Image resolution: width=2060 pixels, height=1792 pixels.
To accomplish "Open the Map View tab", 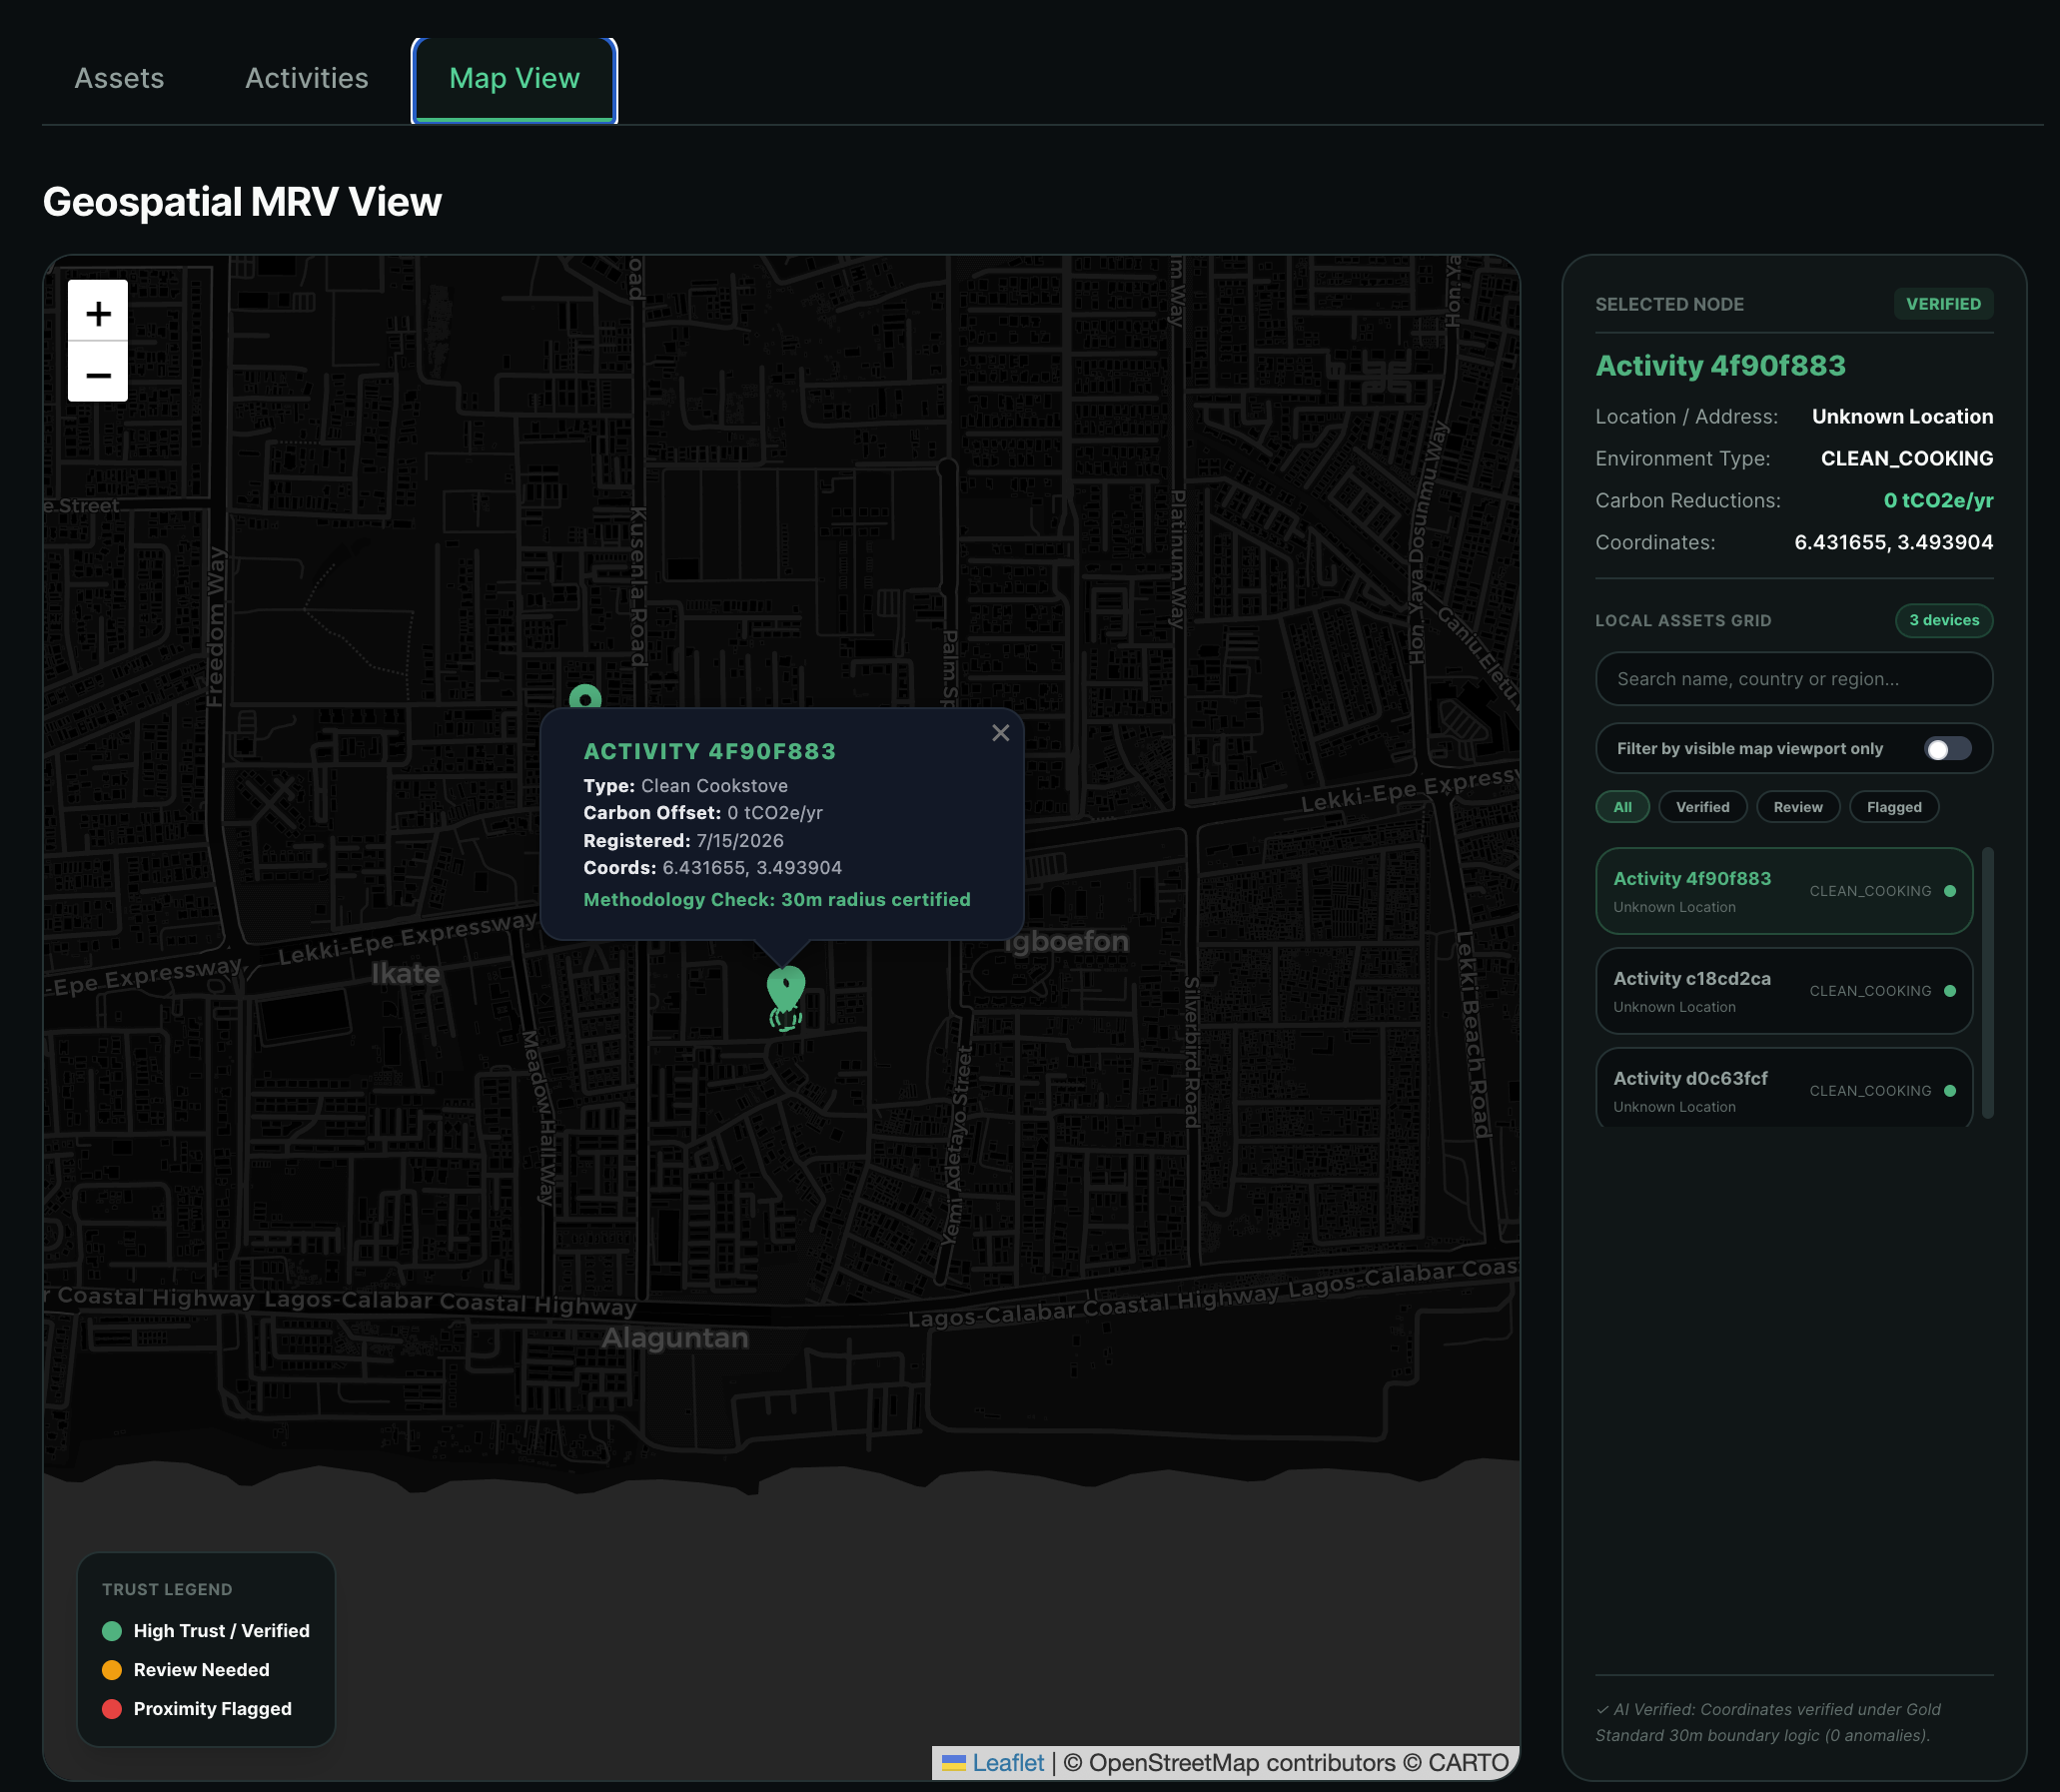I will click(x=514, y=79).
